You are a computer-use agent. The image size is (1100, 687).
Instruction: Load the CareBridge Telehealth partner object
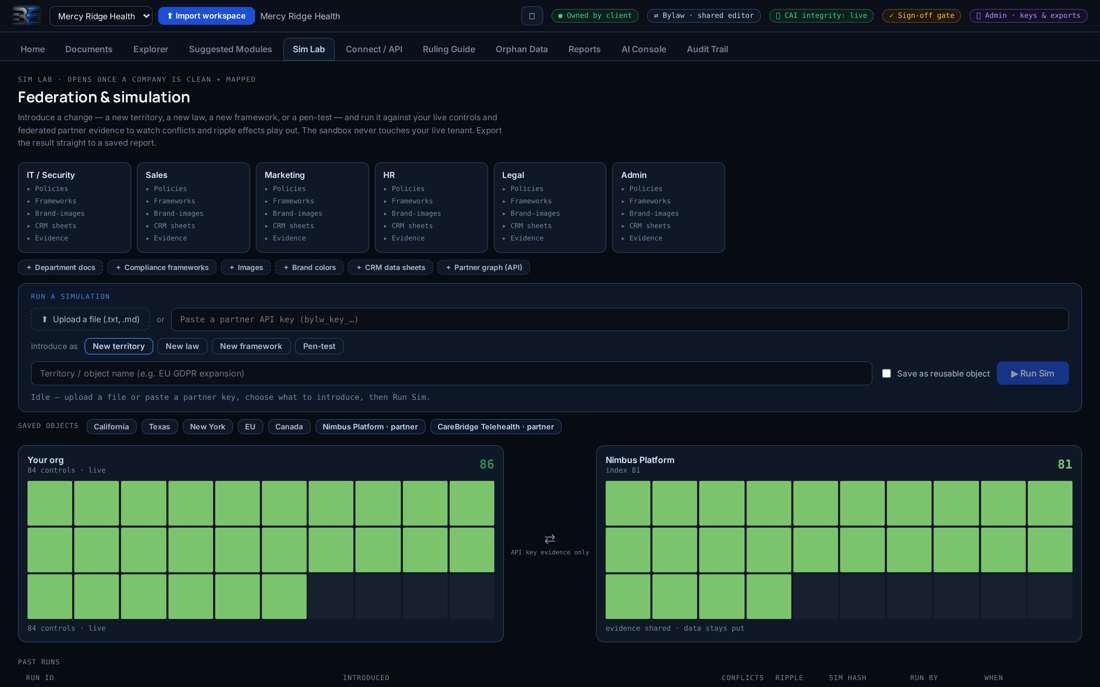point(495,427)
